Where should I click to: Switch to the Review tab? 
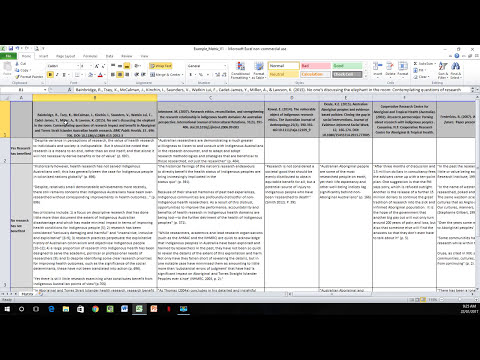[x=126, y=56]
